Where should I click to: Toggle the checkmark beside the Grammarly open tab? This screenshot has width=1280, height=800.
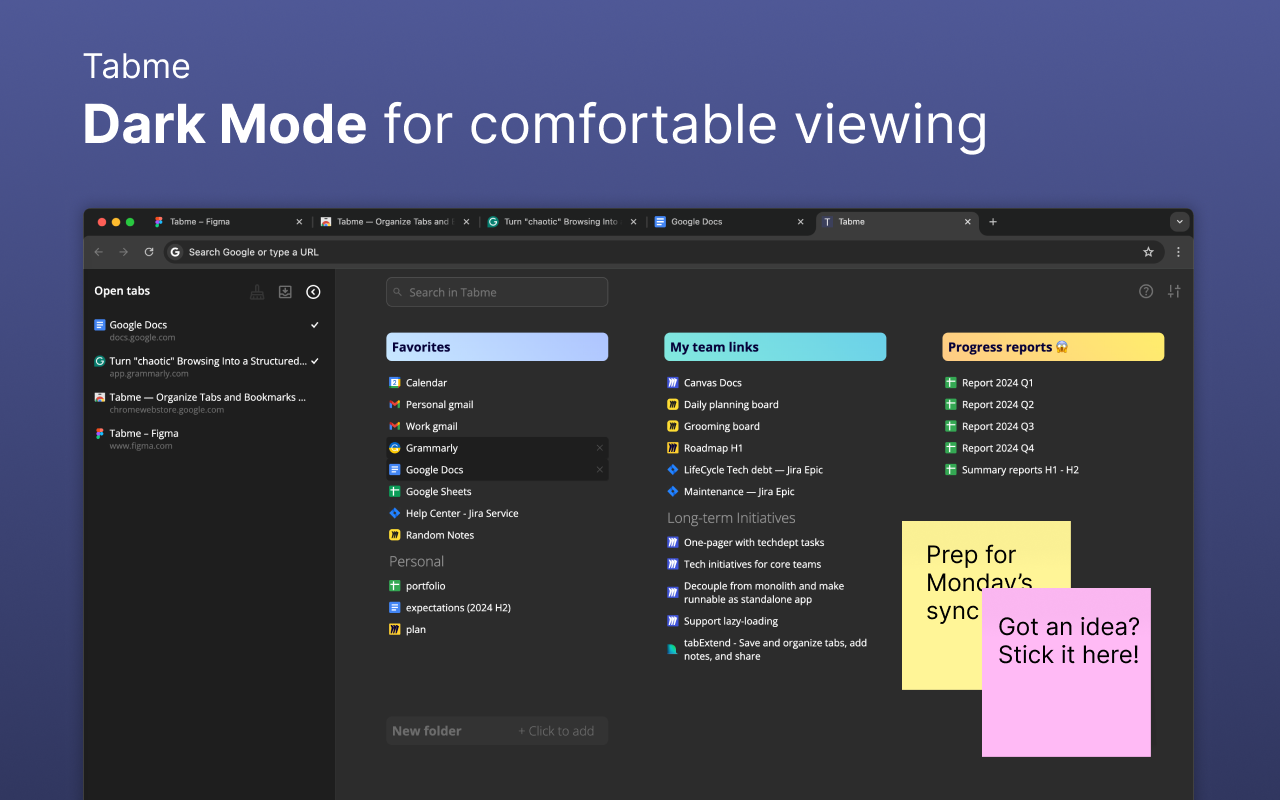(315, 361)
